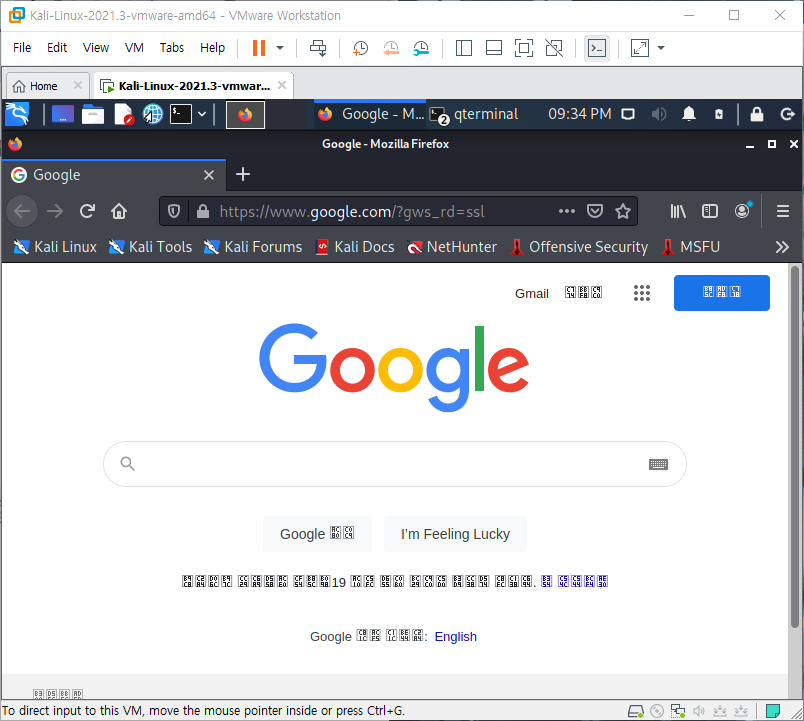Open tracking protection shield icon
The image size is (804, 721).
coord(174,211)
